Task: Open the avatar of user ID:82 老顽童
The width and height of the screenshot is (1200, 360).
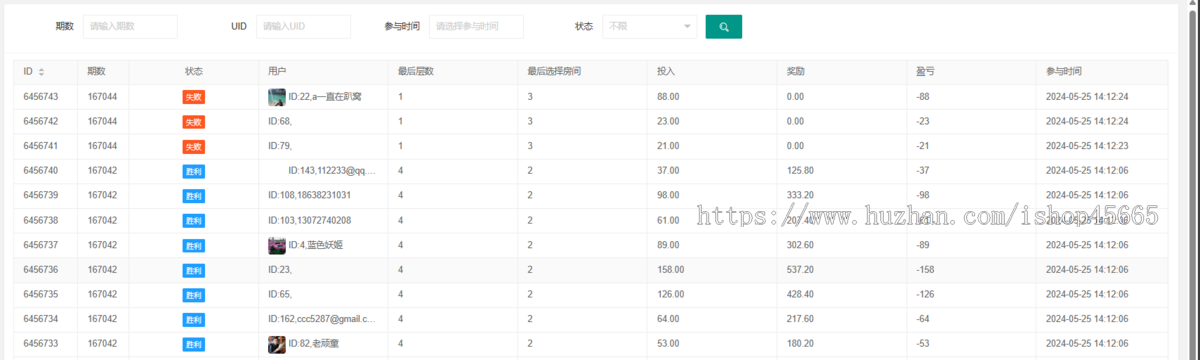Action: click(277, 344)
